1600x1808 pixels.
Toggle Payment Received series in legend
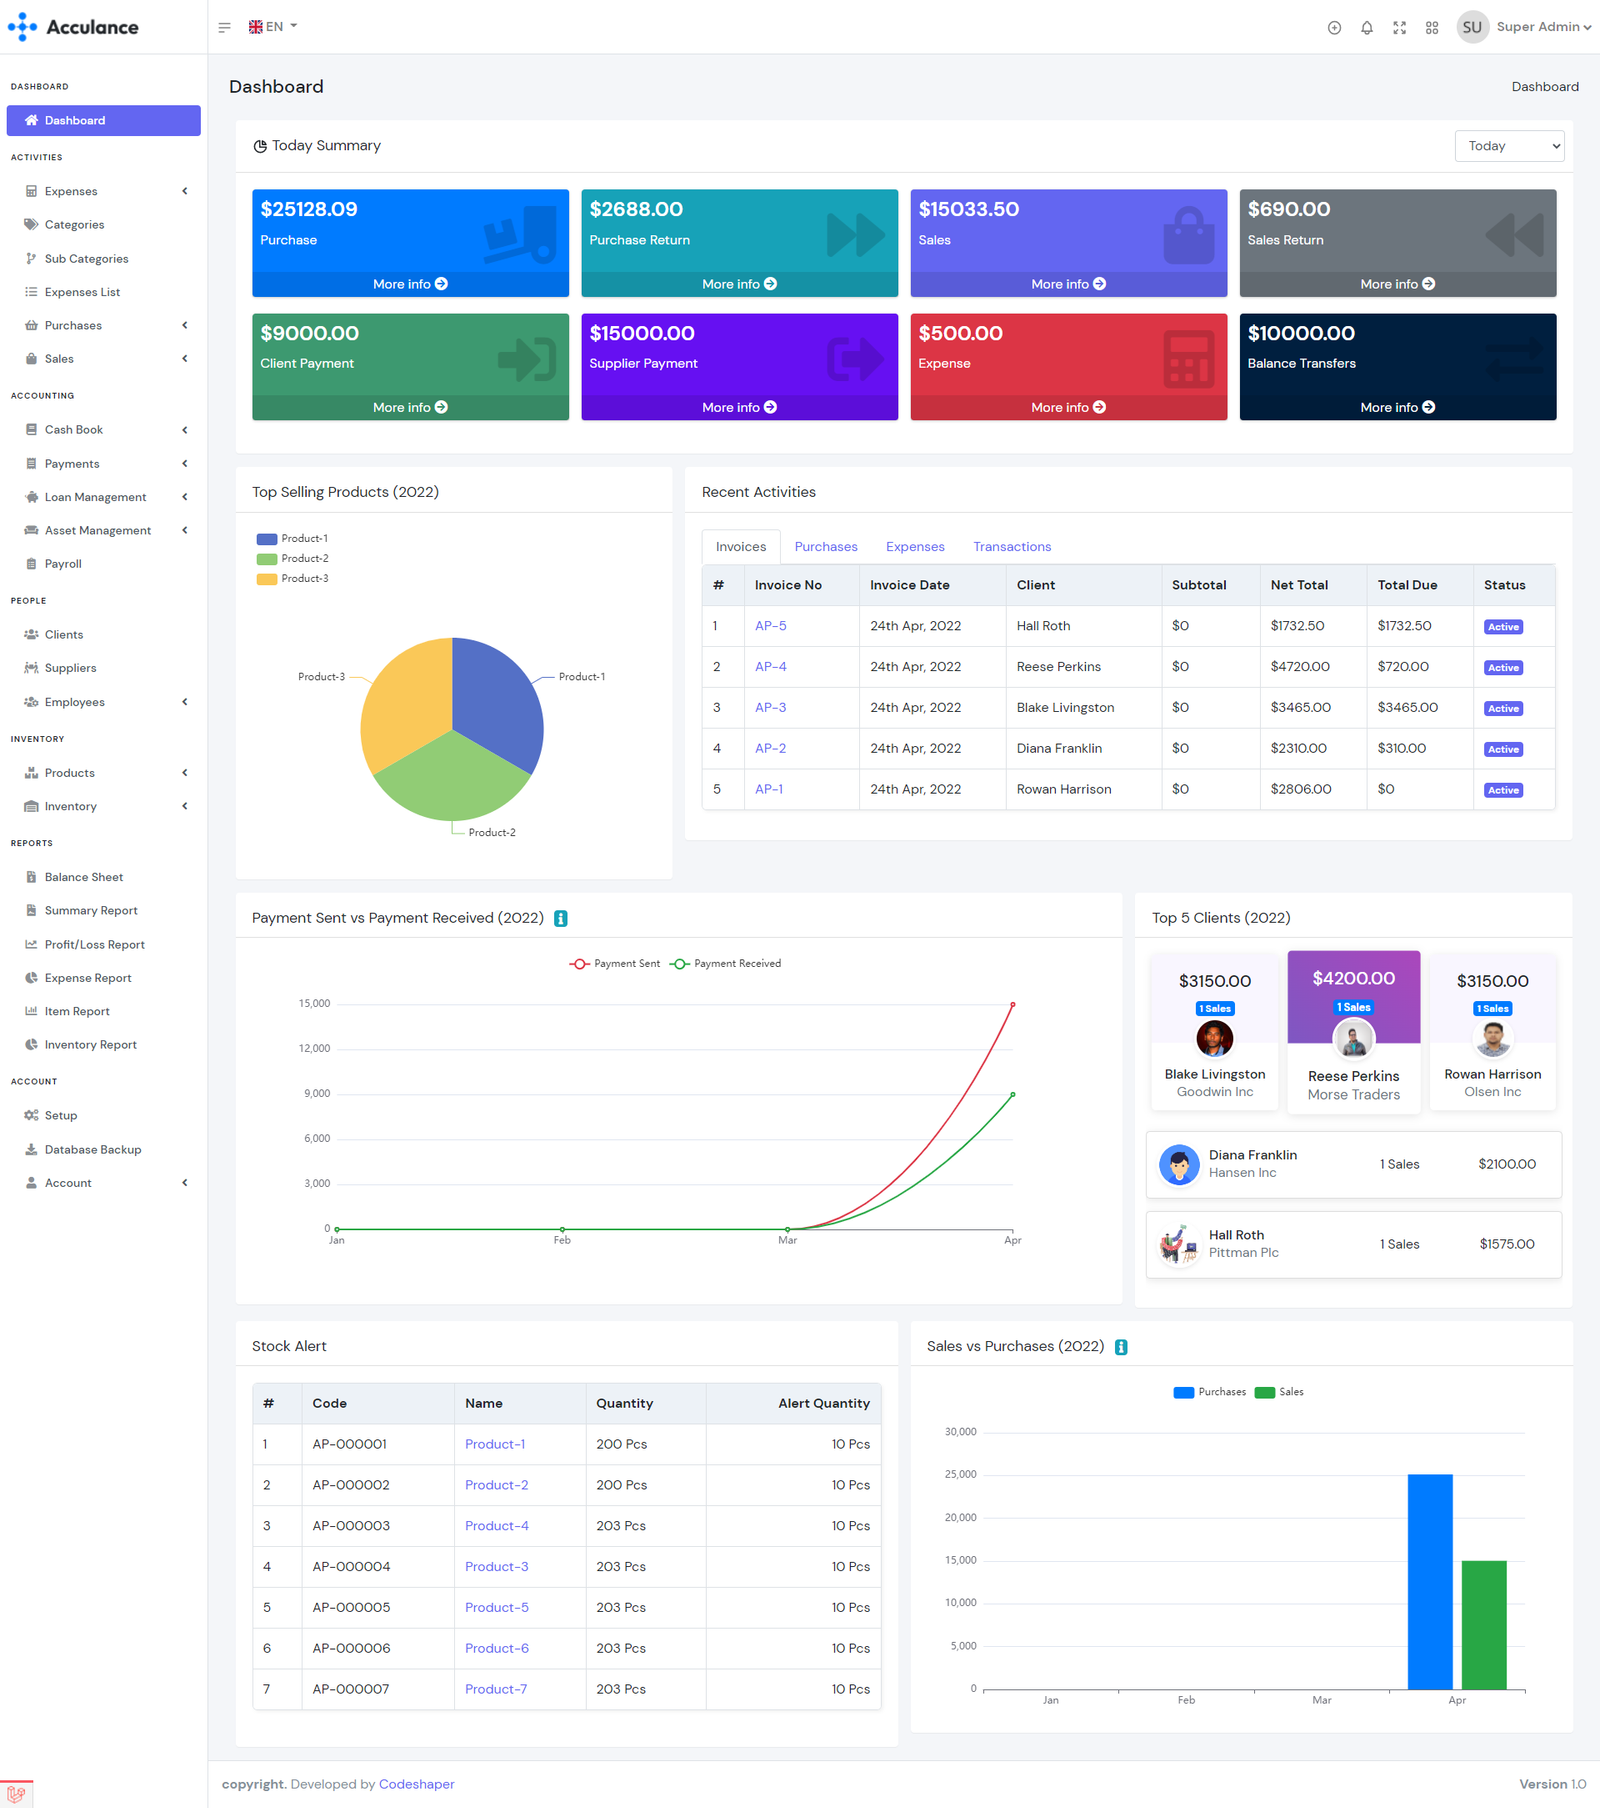[x=725, y=964]
